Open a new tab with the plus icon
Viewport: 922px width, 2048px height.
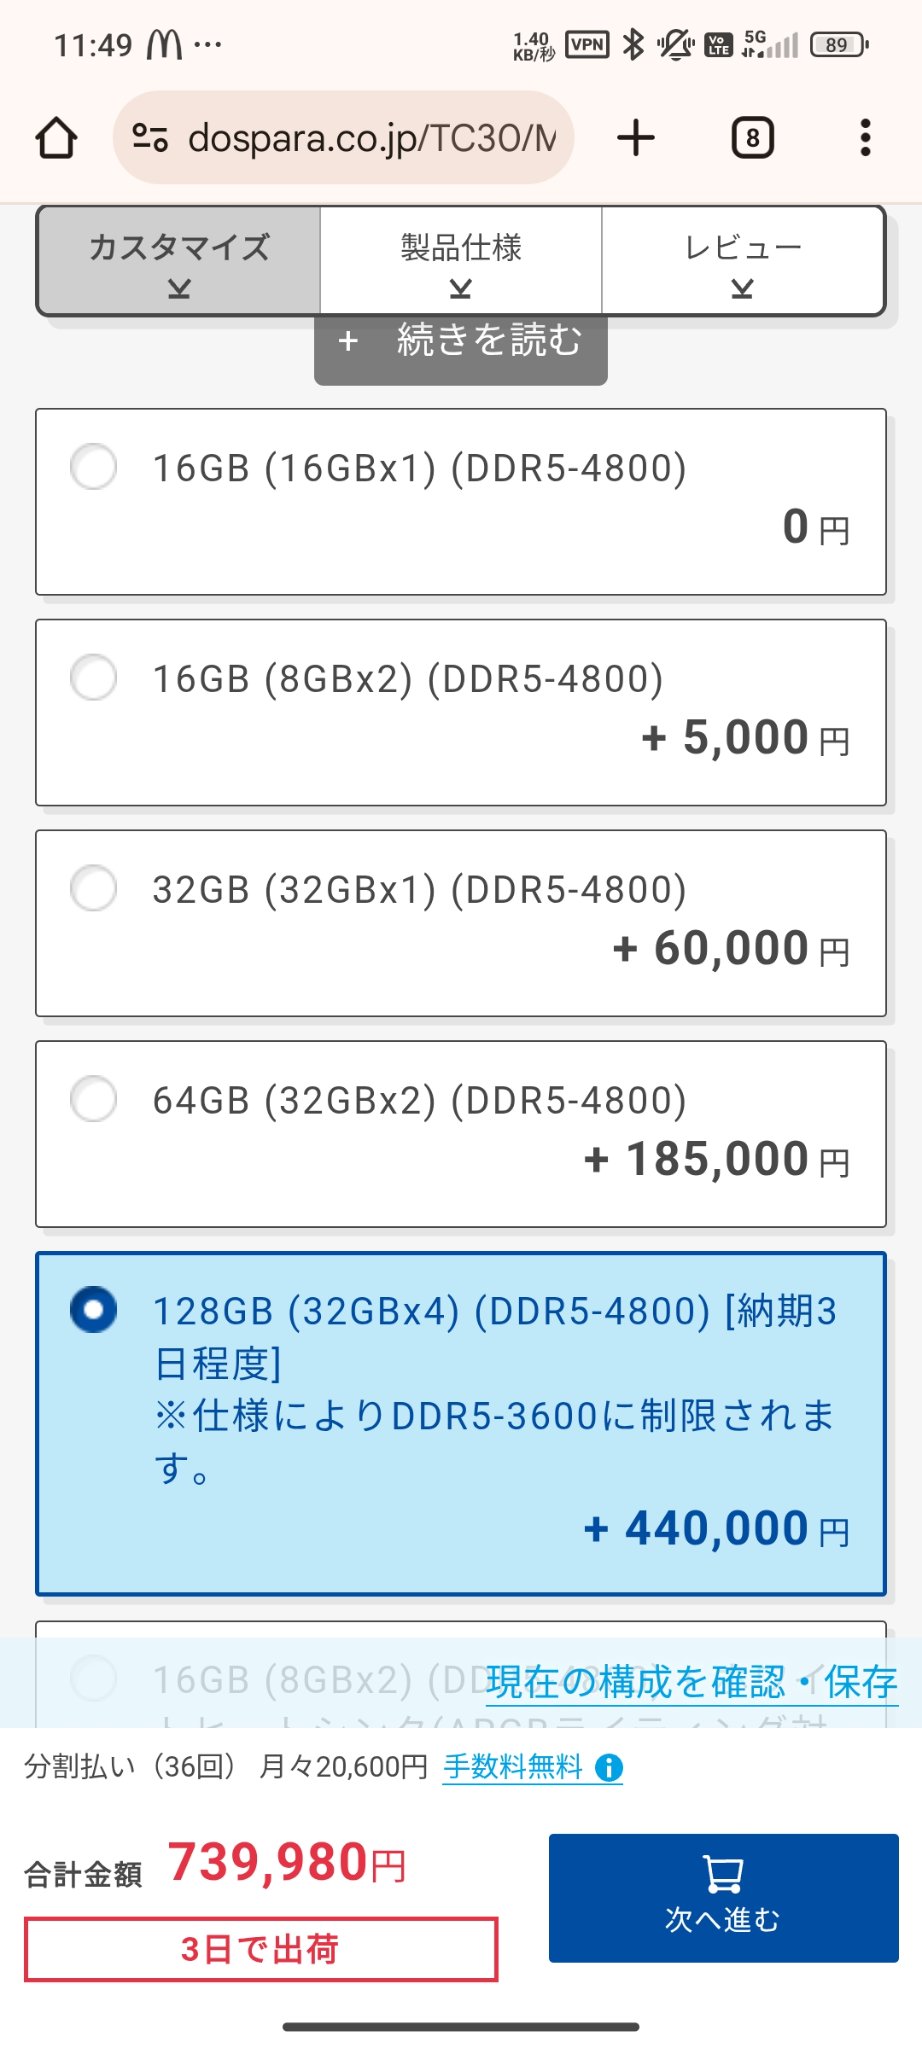click(x=636, y=138)
